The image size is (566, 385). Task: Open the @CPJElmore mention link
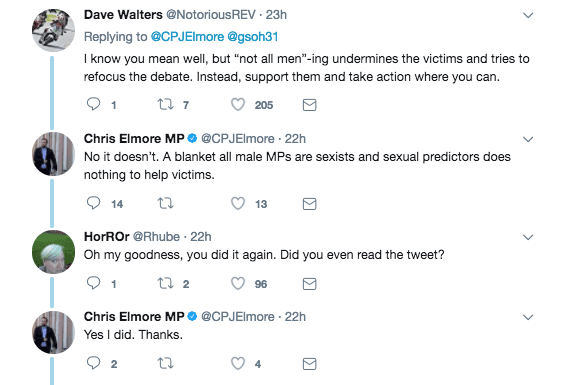(x=187, y=37)
